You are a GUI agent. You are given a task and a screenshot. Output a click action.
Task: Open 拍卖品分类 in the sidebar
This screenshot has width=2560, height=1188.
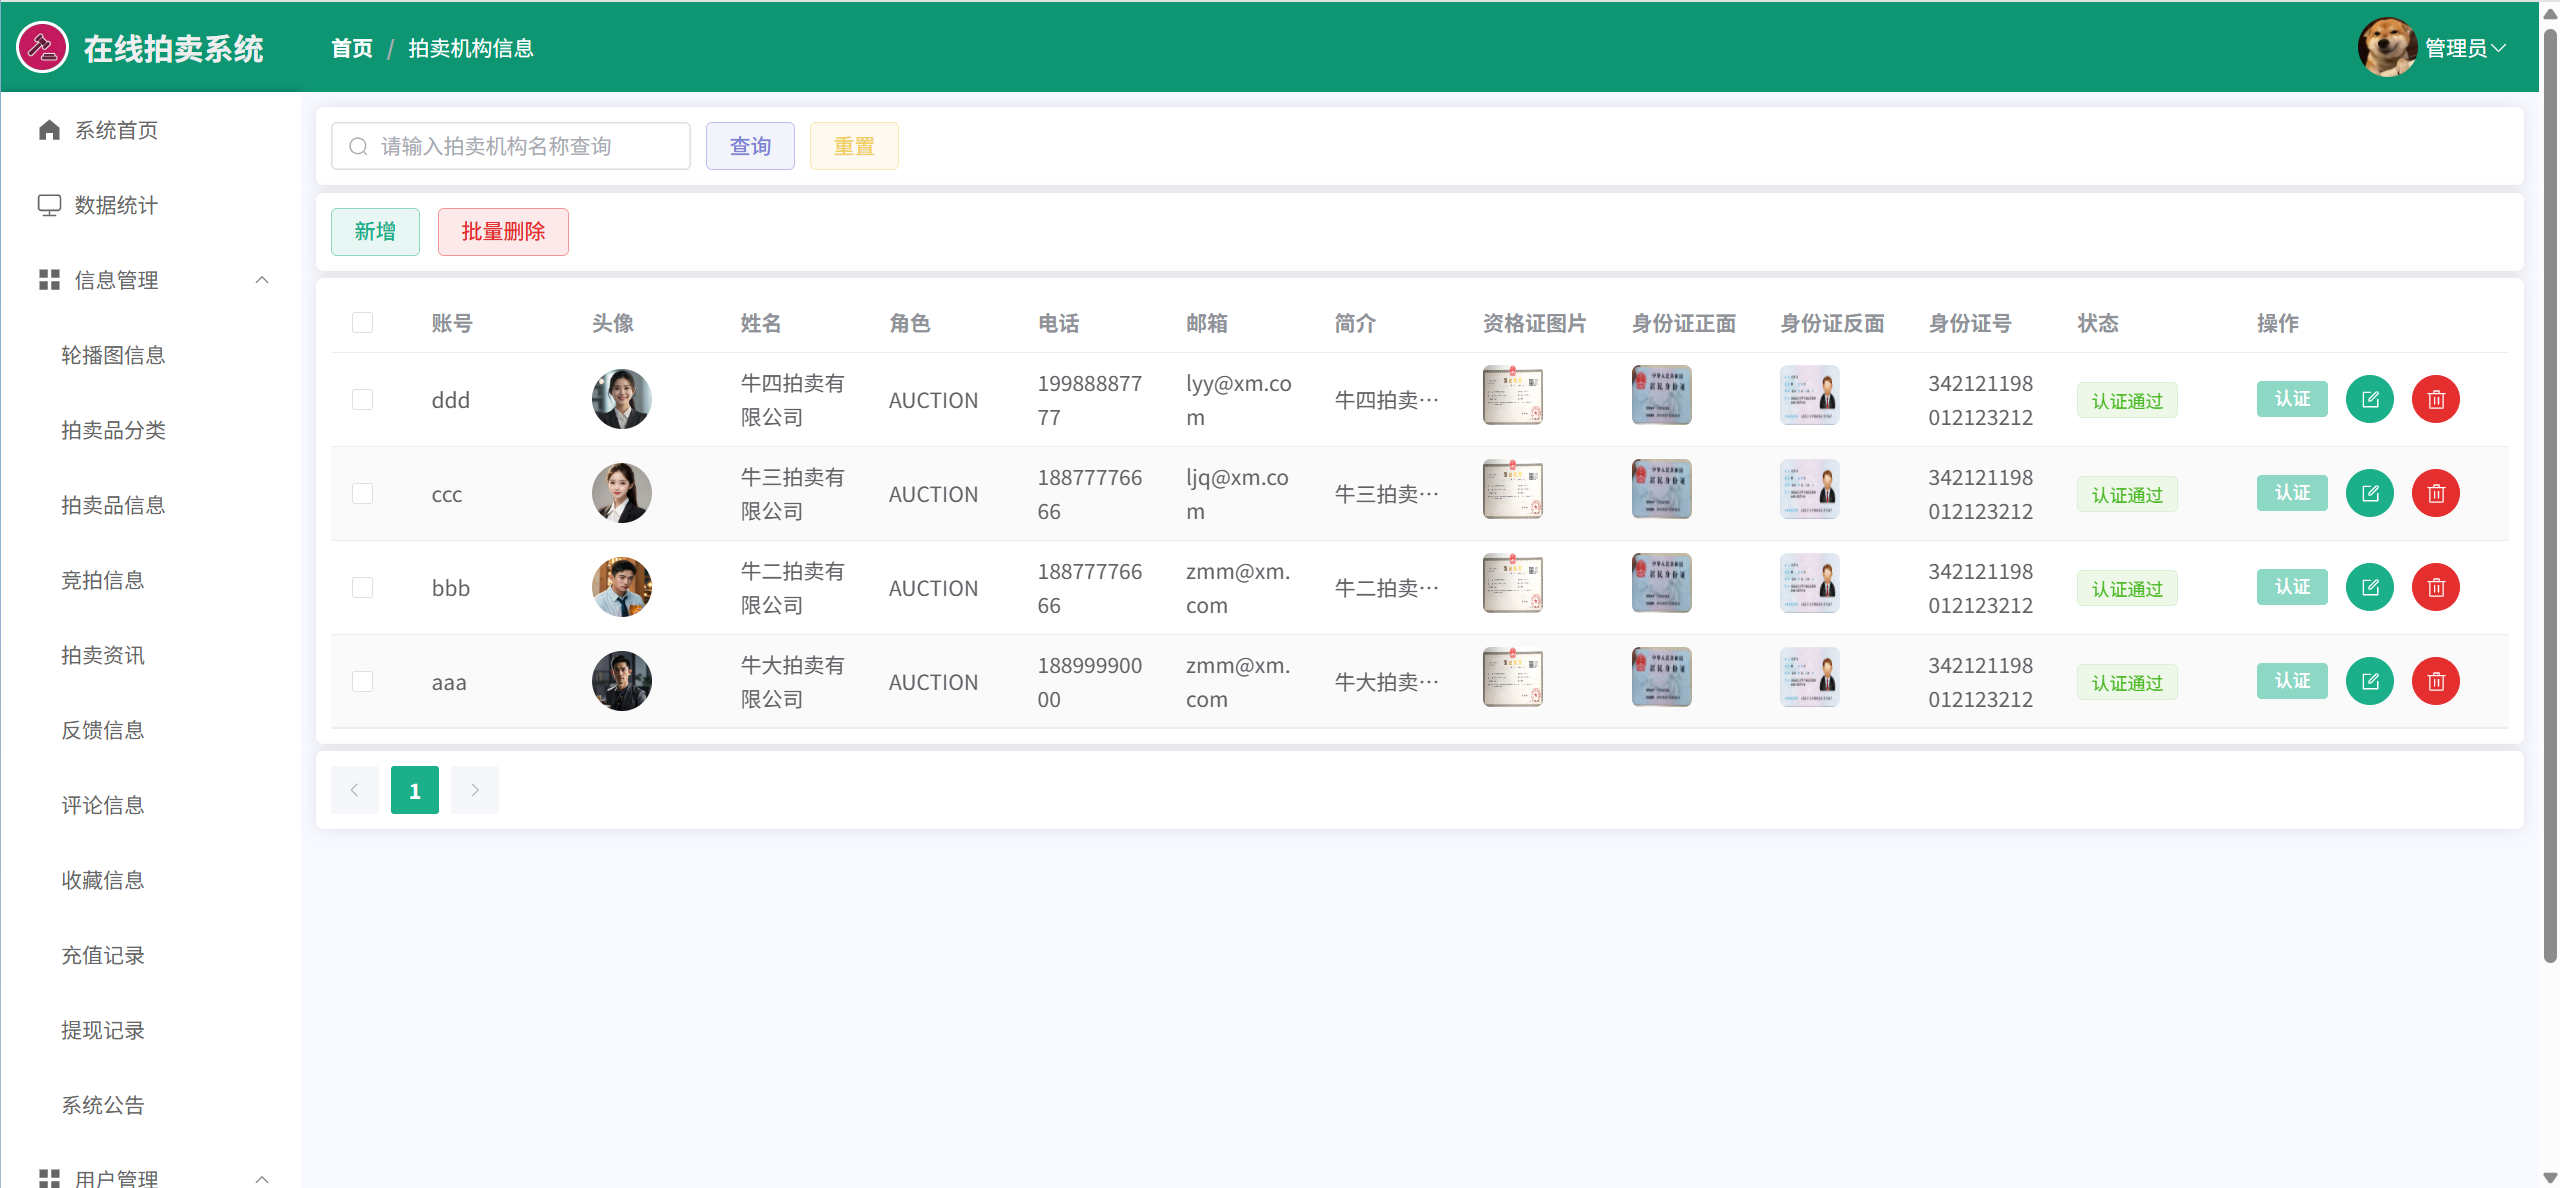113,430
